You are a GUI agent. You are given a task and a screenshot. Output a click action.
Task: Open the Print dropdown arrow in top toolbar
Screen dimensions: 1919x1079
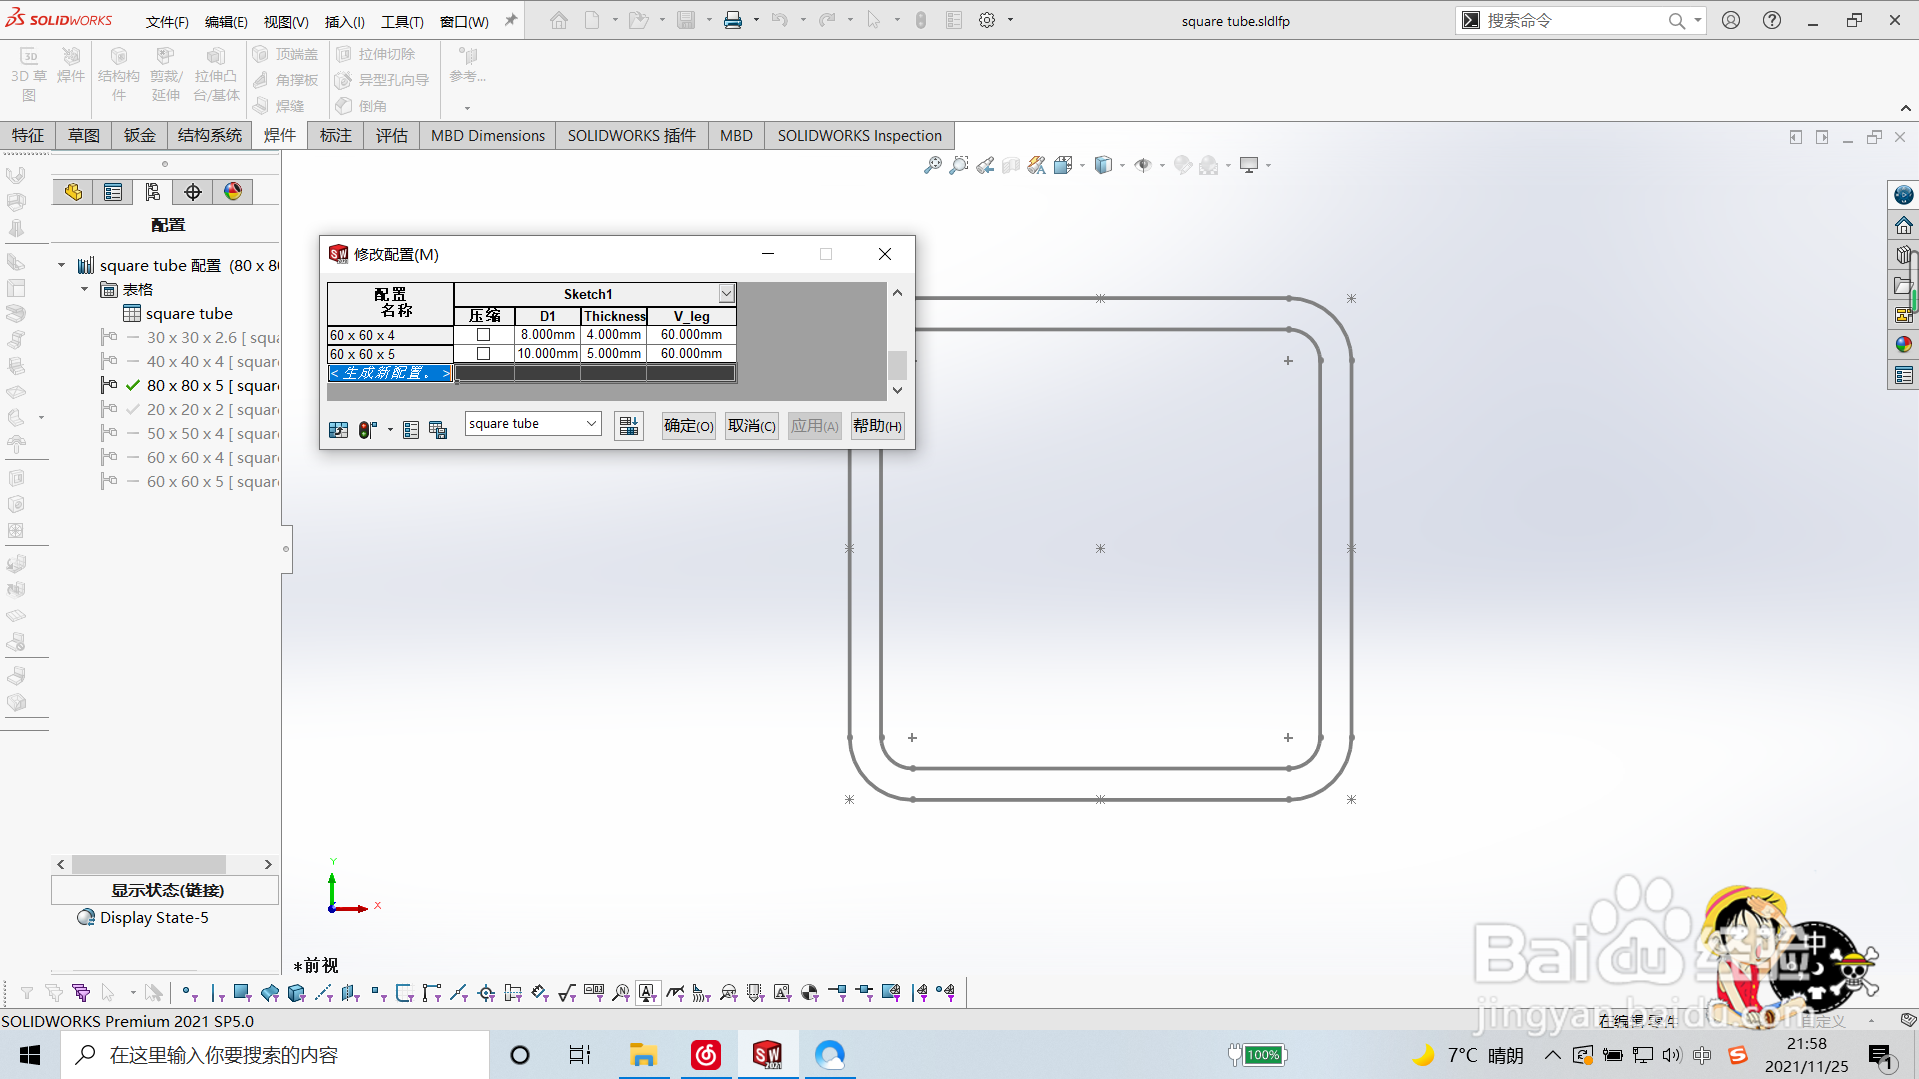click(756, 20)
